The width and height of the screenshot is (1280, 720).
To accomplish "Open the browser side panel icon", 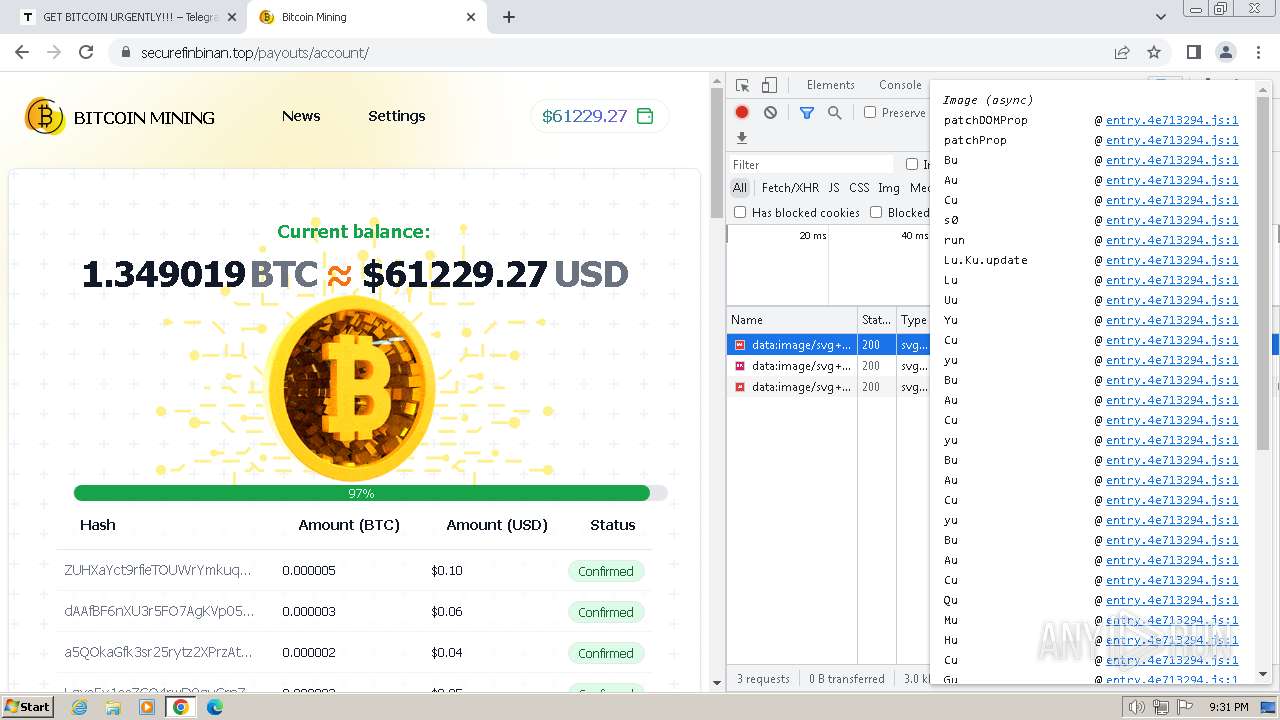I will click(x=1194, y=52).
